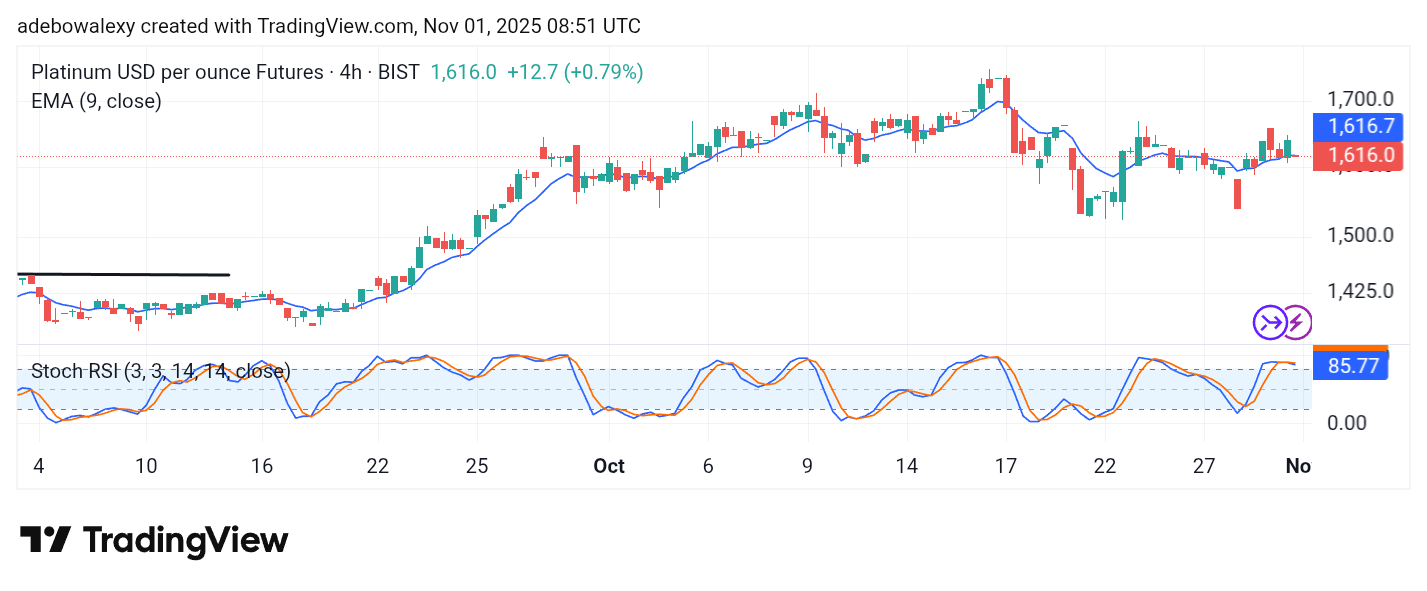Click the green change value +12.7 (+0.79%)
The height and width of the screenshot is (591, 1427).
(575, 72)
